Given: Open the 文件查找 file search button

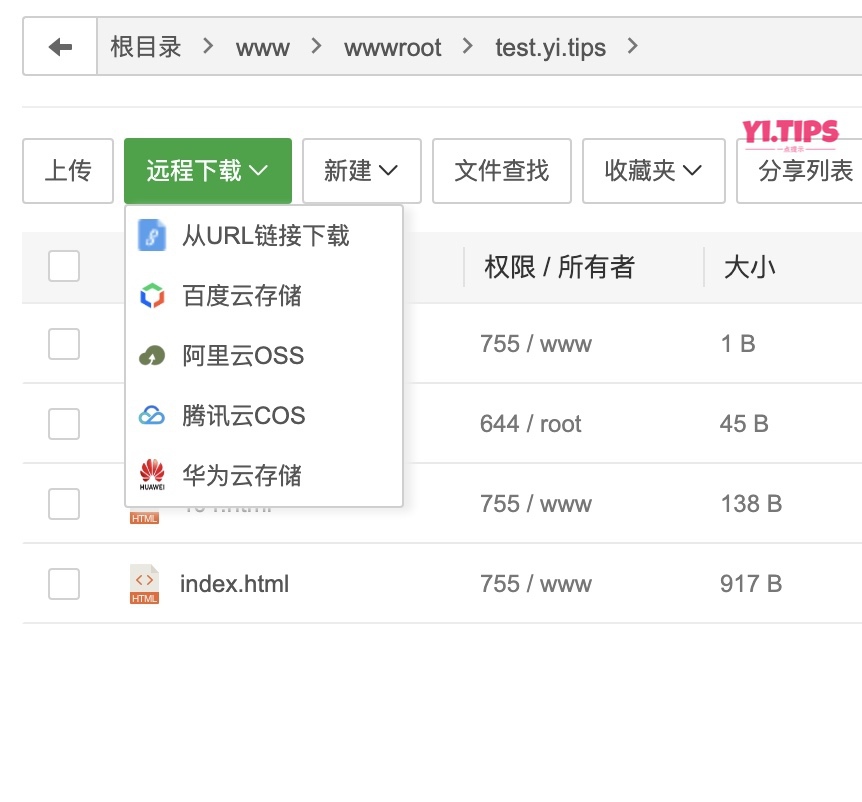Looking at the screenshot, I should (502, 171).
